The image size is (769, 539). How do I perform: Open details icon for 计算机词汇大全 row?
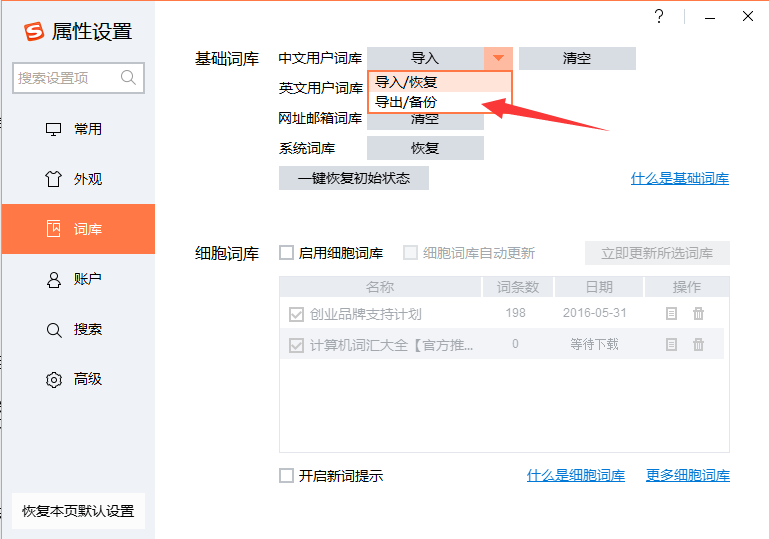tap(672, 344)
